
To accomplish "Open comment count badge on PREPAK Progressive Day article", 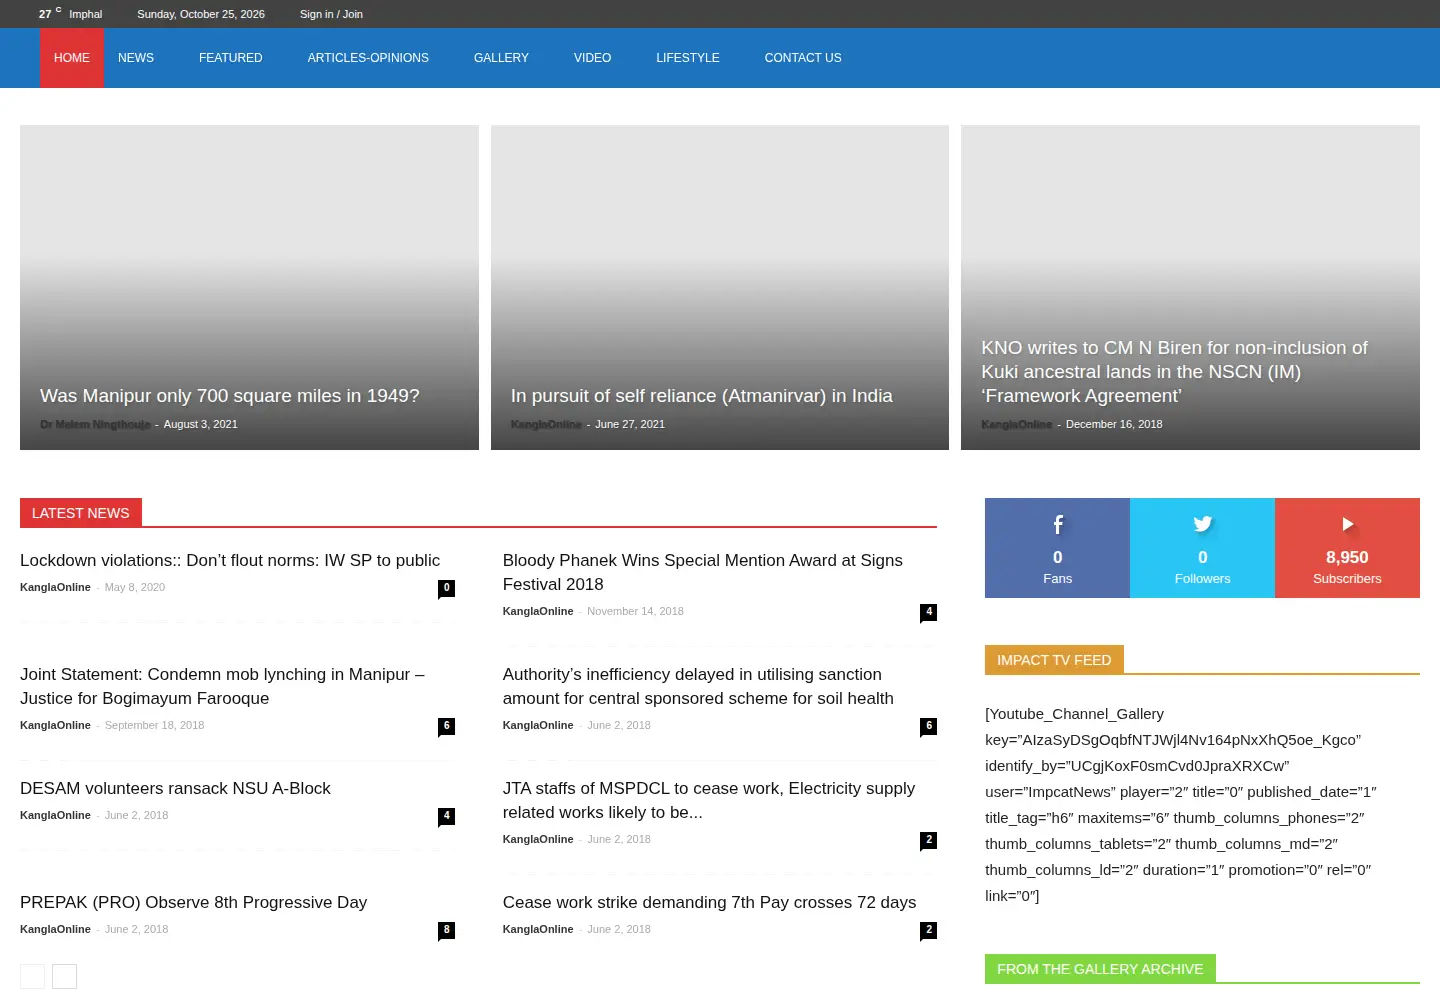I will click(x=446, y=930).
